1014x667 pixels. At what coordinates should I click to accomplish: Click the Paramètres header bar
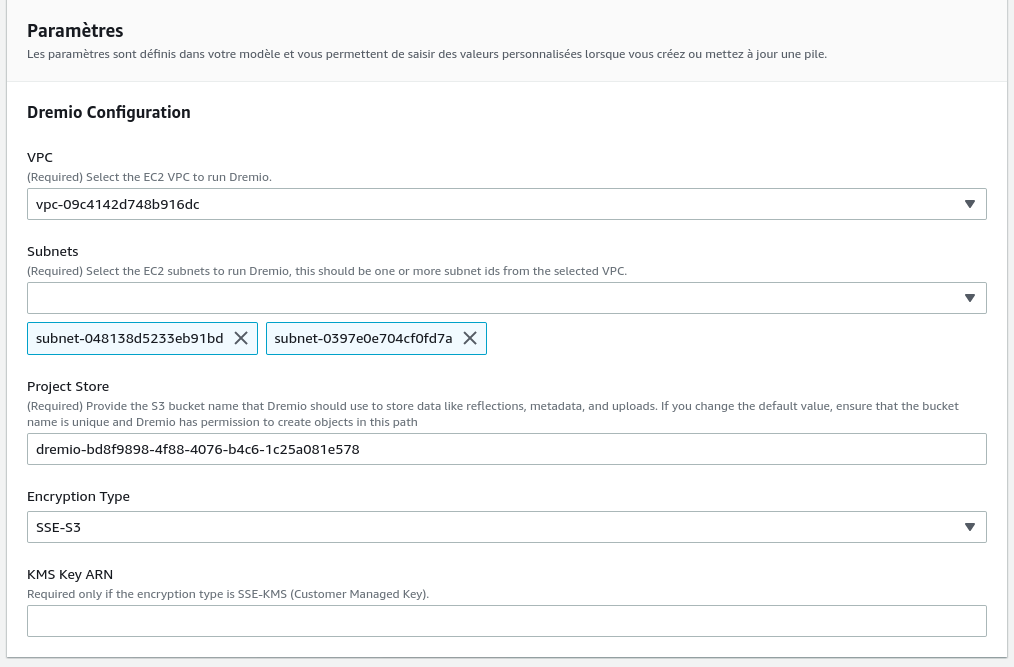(75, 31)
